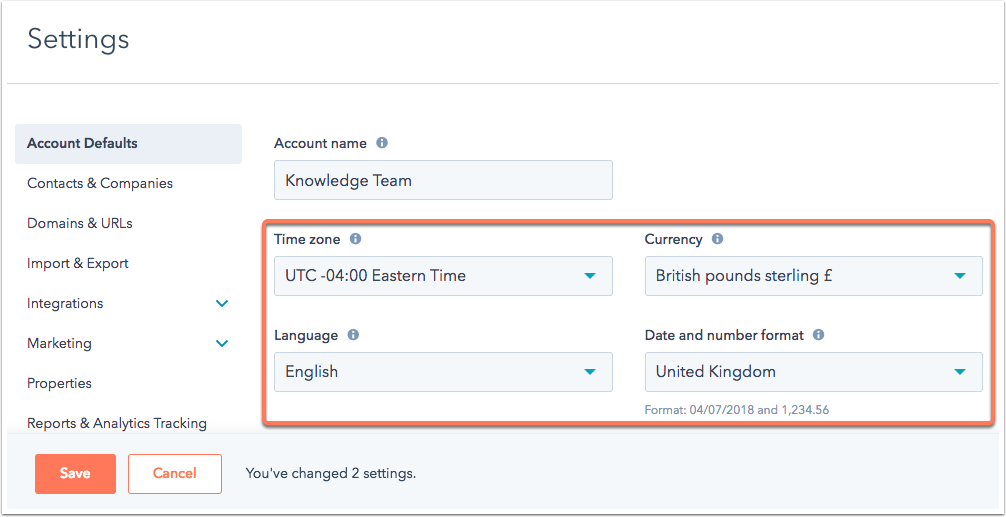Save the changed settings

tap(75, 474)
